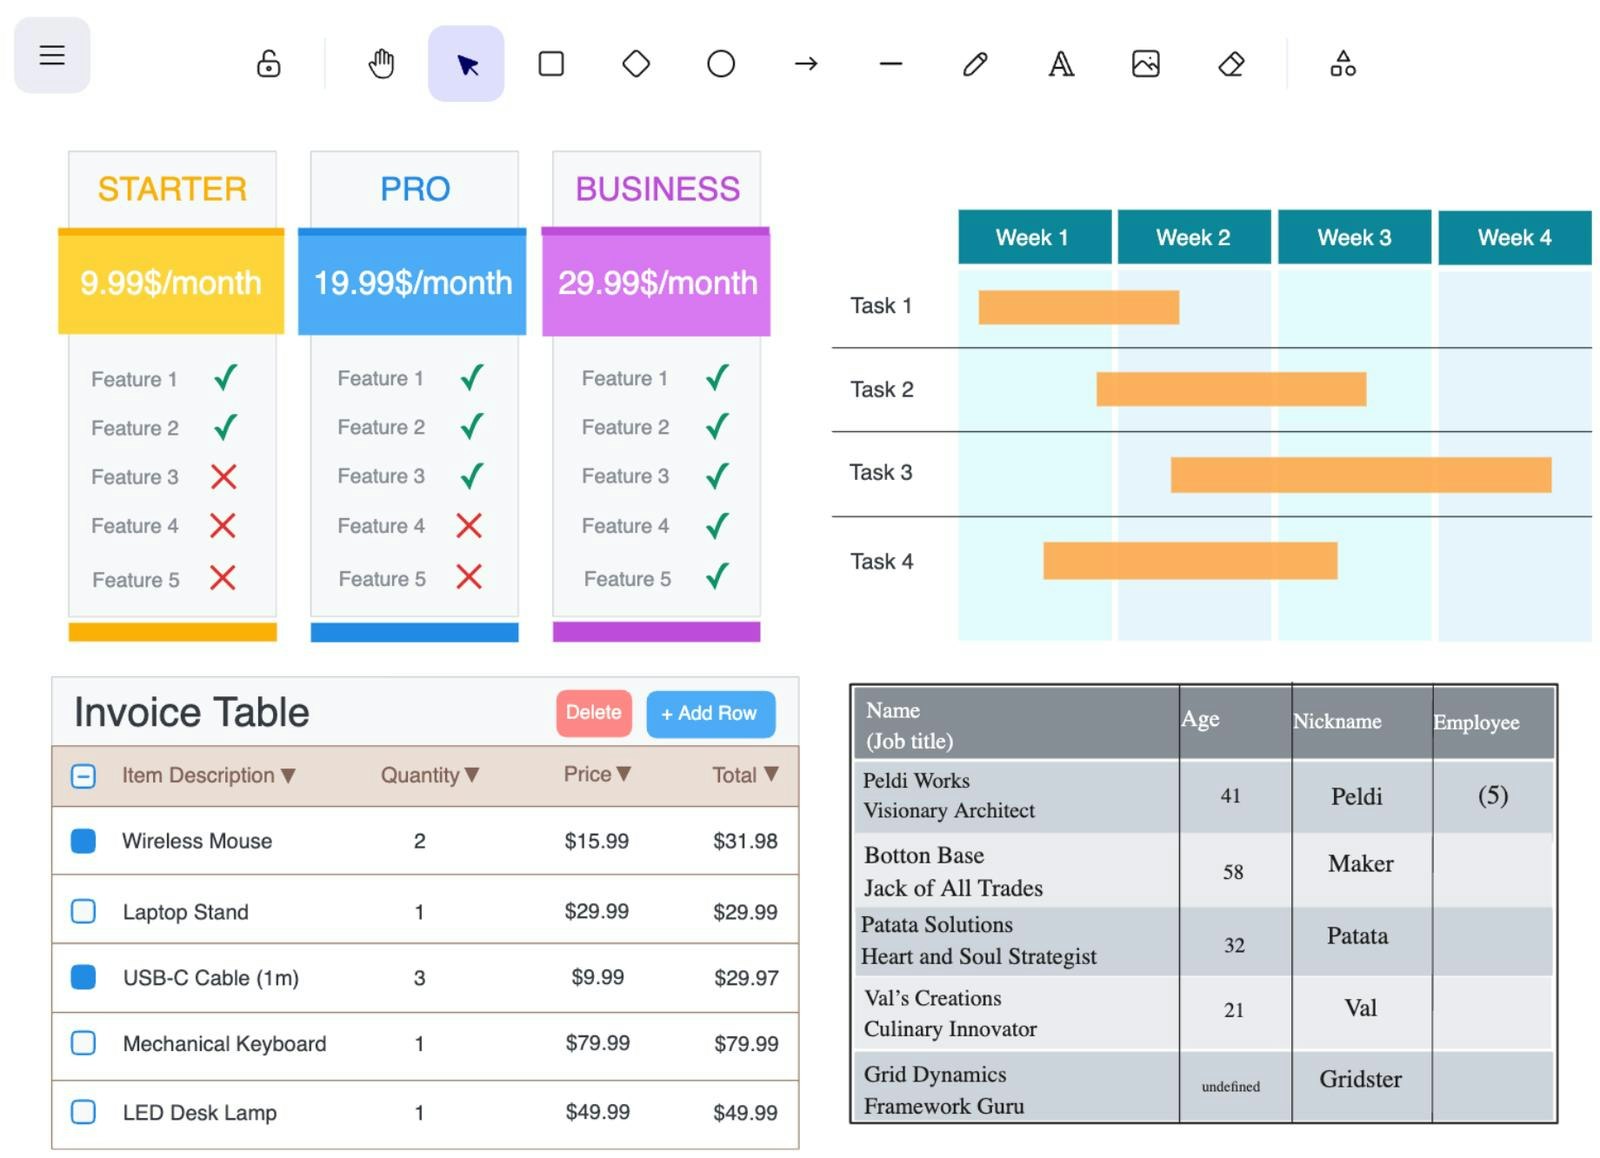Click the Delete button
This screenshot has height=1158, width=1600.
(594, 713)
